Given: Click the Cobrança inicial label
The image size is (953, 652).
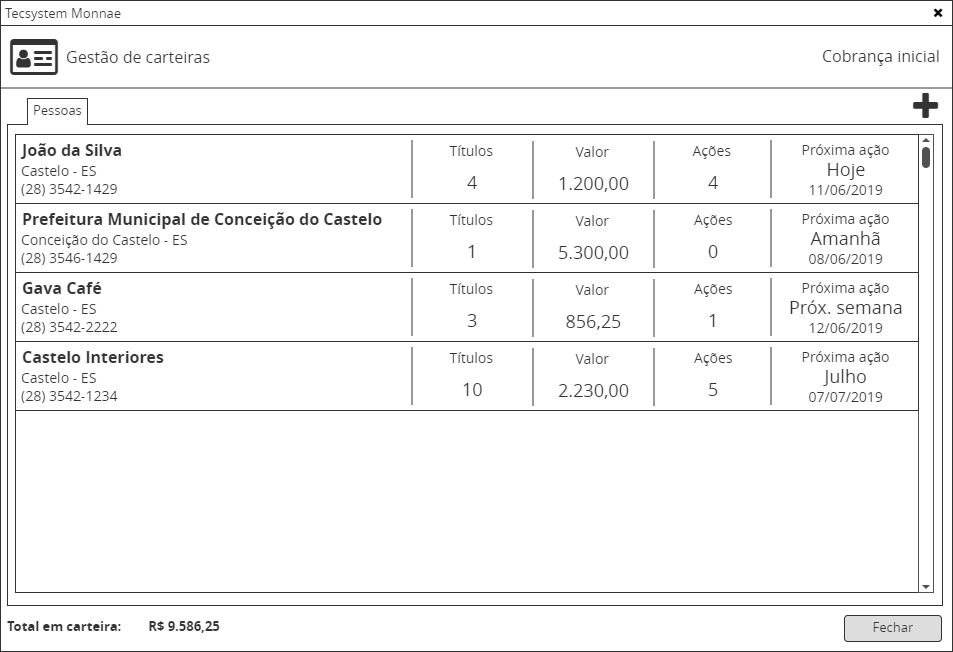Looking at the screenshot, I should coord(879,56).
